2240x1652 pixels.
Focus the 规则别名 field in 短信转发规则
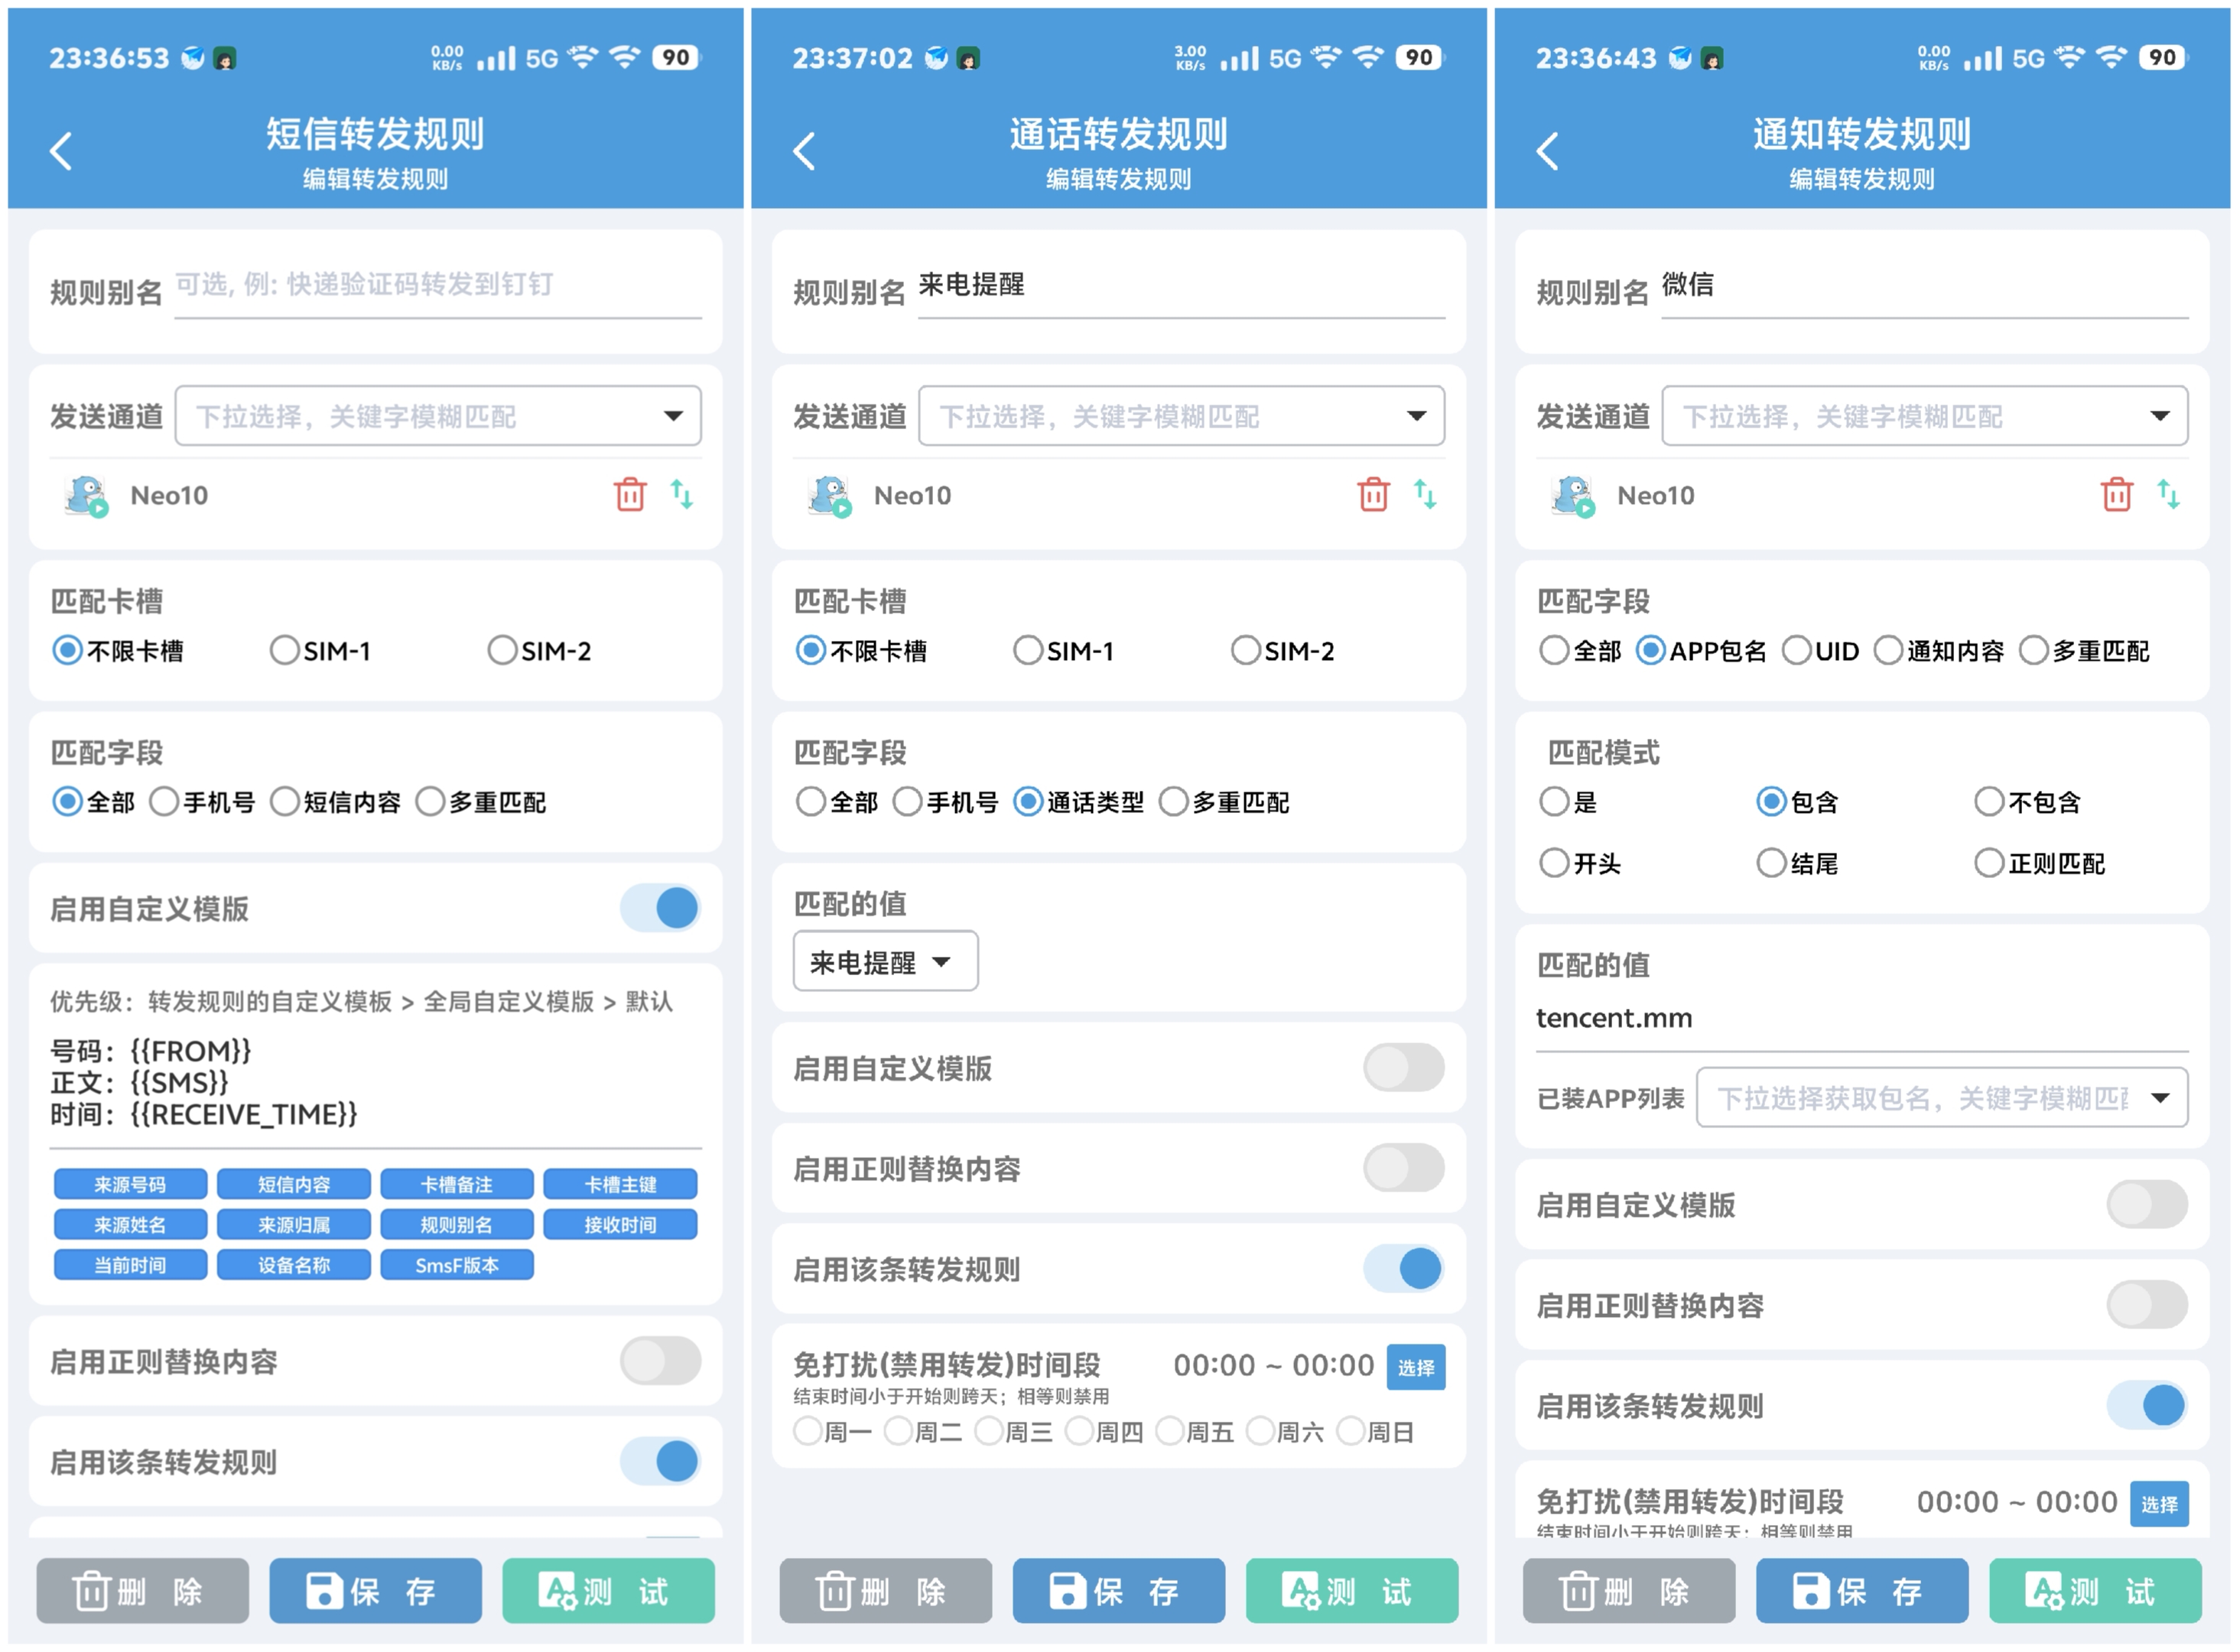438,286
